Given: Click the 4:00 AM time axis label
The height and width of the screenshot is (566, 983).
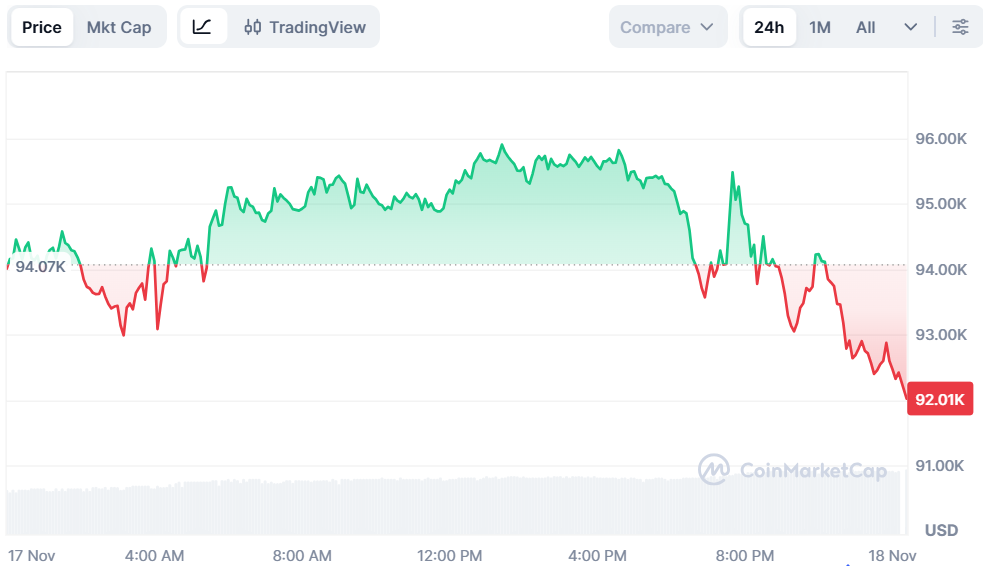Looking at the screenshot, I should pyautogui.click(x=154, y=555).
